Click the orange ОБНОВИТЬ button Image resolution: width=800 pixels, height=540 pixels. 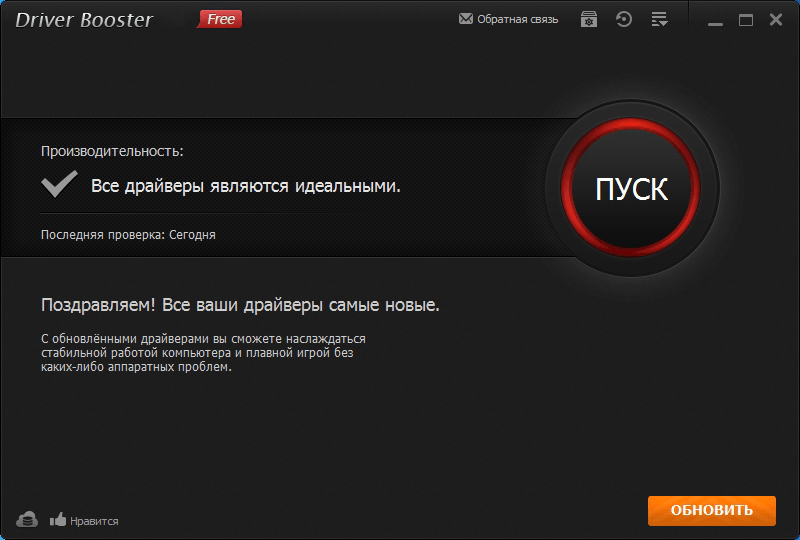point(712,510)
